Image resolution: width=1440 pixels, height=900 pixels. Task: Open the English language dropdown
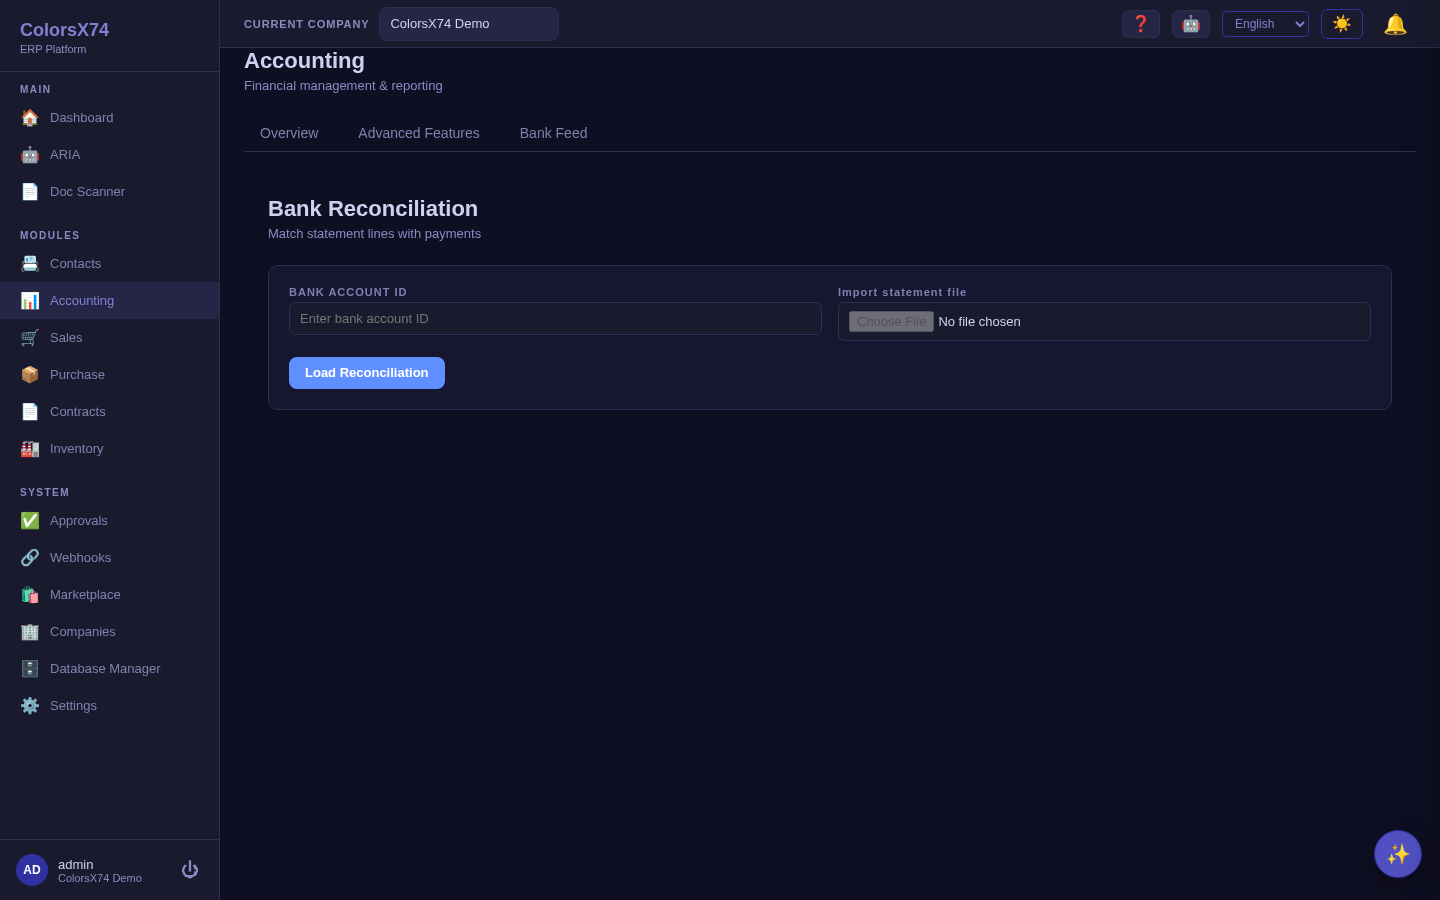point(1265,24)
